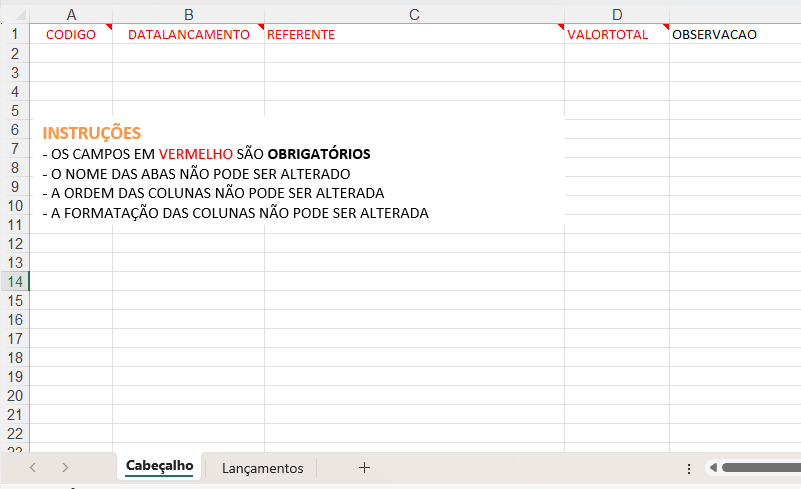Screen dimensions: 801x489
Task: Click the OBSERVACAO header cell
Action: pos(735,34)
